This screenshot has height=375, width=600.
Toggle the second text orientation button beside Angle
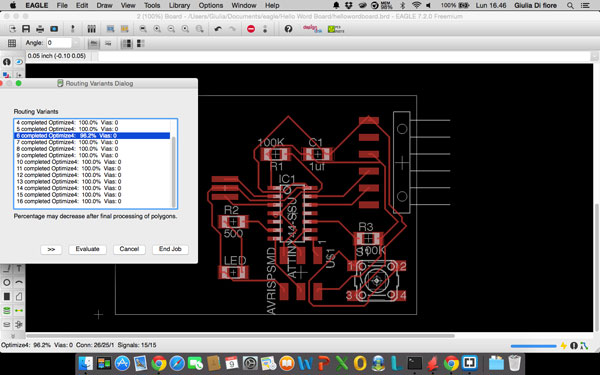[108, 43]
